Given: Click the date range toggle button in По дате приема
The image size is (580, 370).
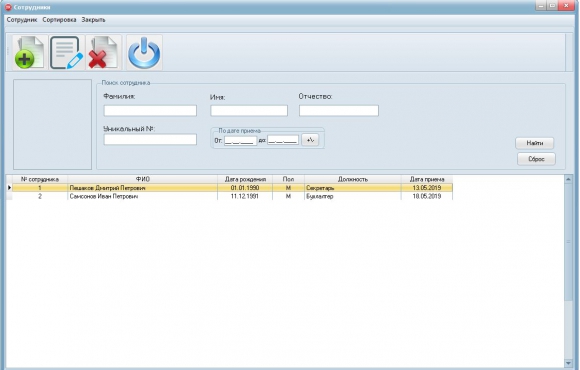Looking at the screenshot, I should click(310, 140).
